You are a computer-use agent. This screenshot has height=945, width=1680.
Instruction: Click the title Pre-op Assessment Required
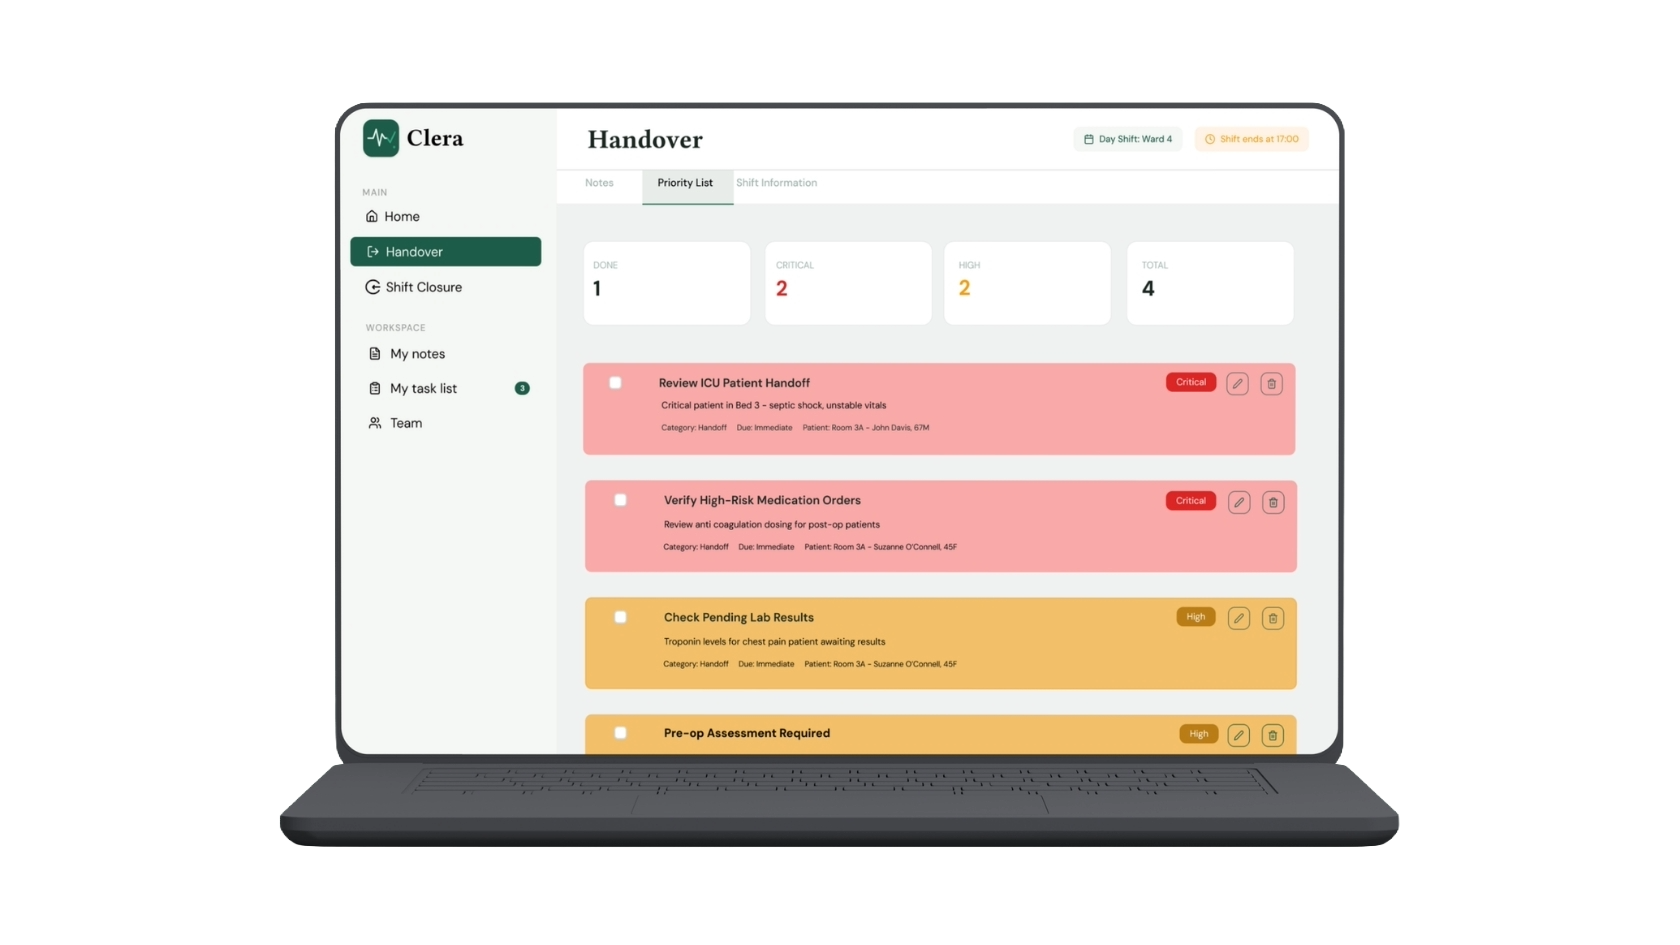tap(747, 733)
